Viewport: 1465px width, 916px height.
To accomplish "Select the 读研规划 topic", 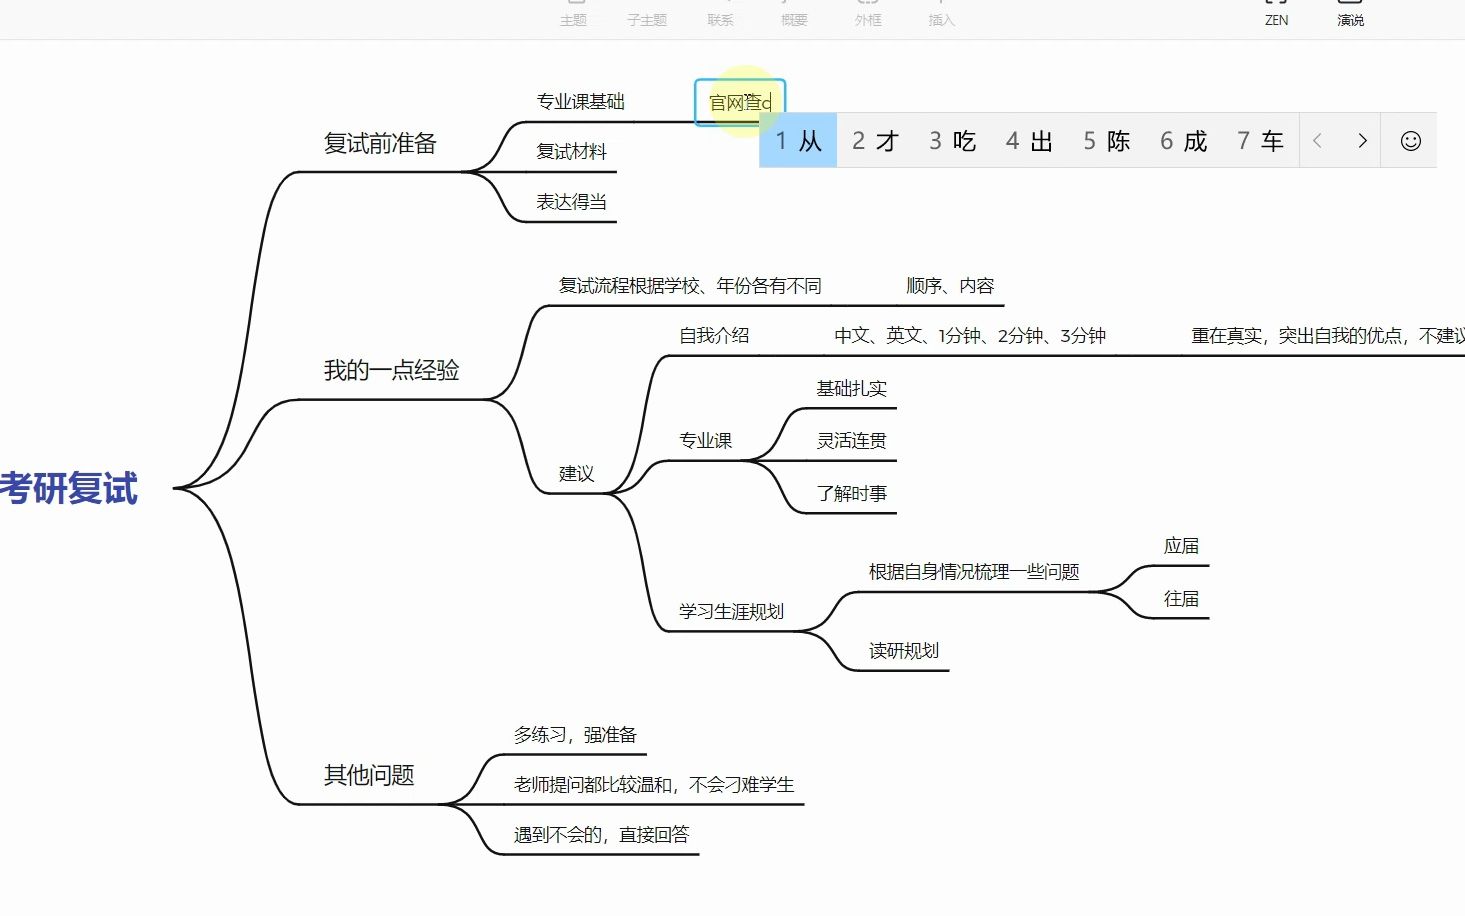I will 904,651.
